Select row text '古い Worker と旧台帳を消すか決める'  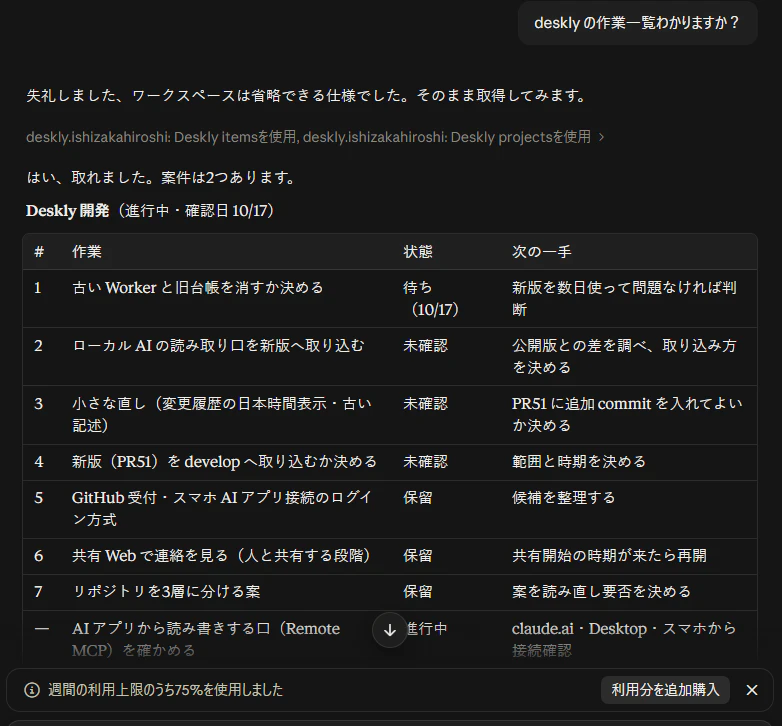pyautogui.click(x=198, y=288)
